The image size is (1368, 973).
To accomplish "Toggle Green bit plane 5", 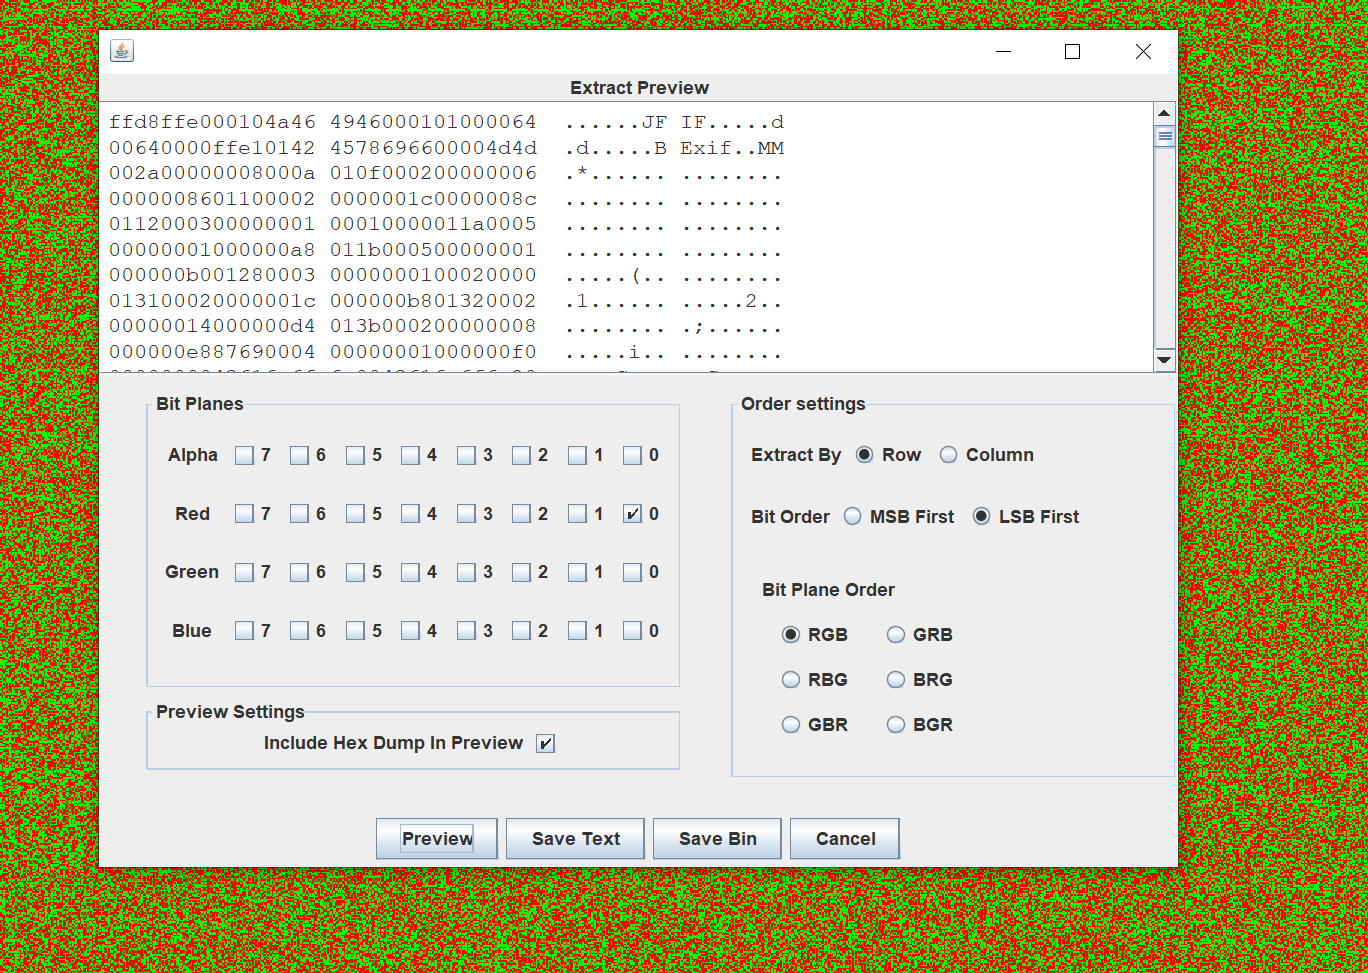I will point(355,573).
